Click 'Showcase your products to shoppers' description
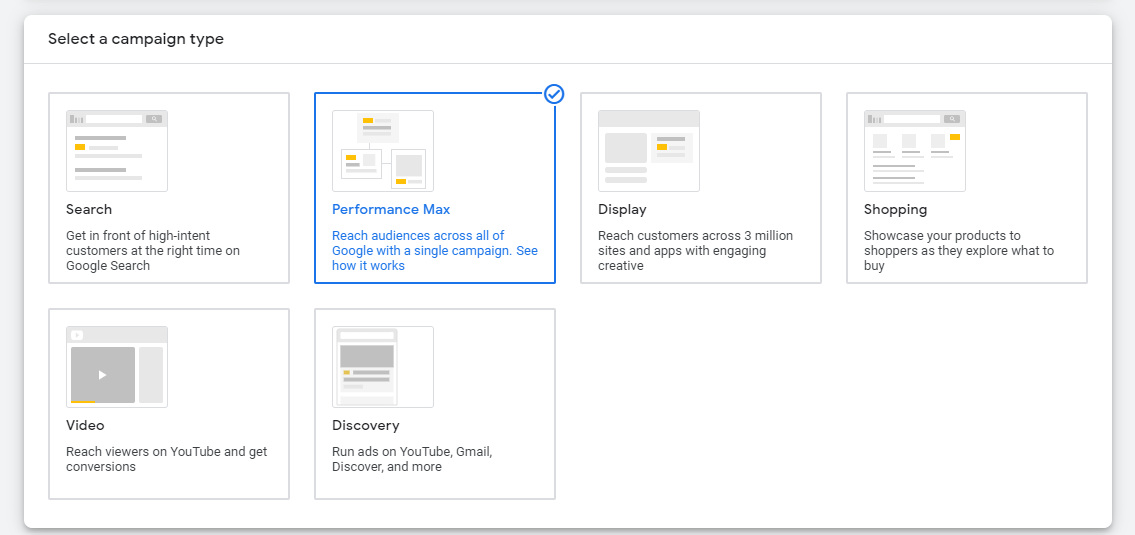Screen dimensions: 1135x535 coord(959,250)
